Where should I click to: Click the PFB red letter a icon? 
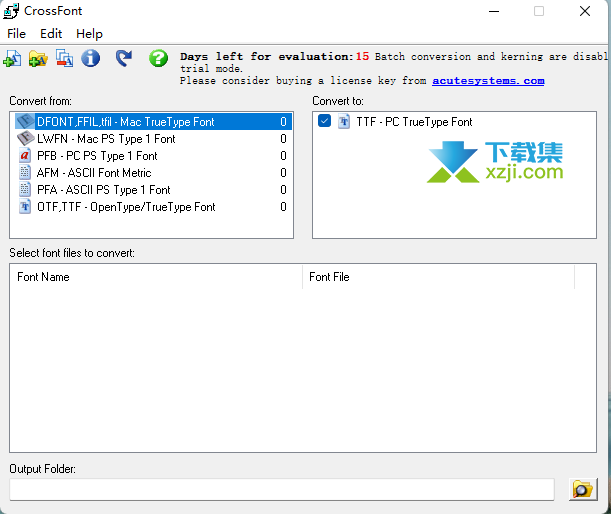click(25, 155)
